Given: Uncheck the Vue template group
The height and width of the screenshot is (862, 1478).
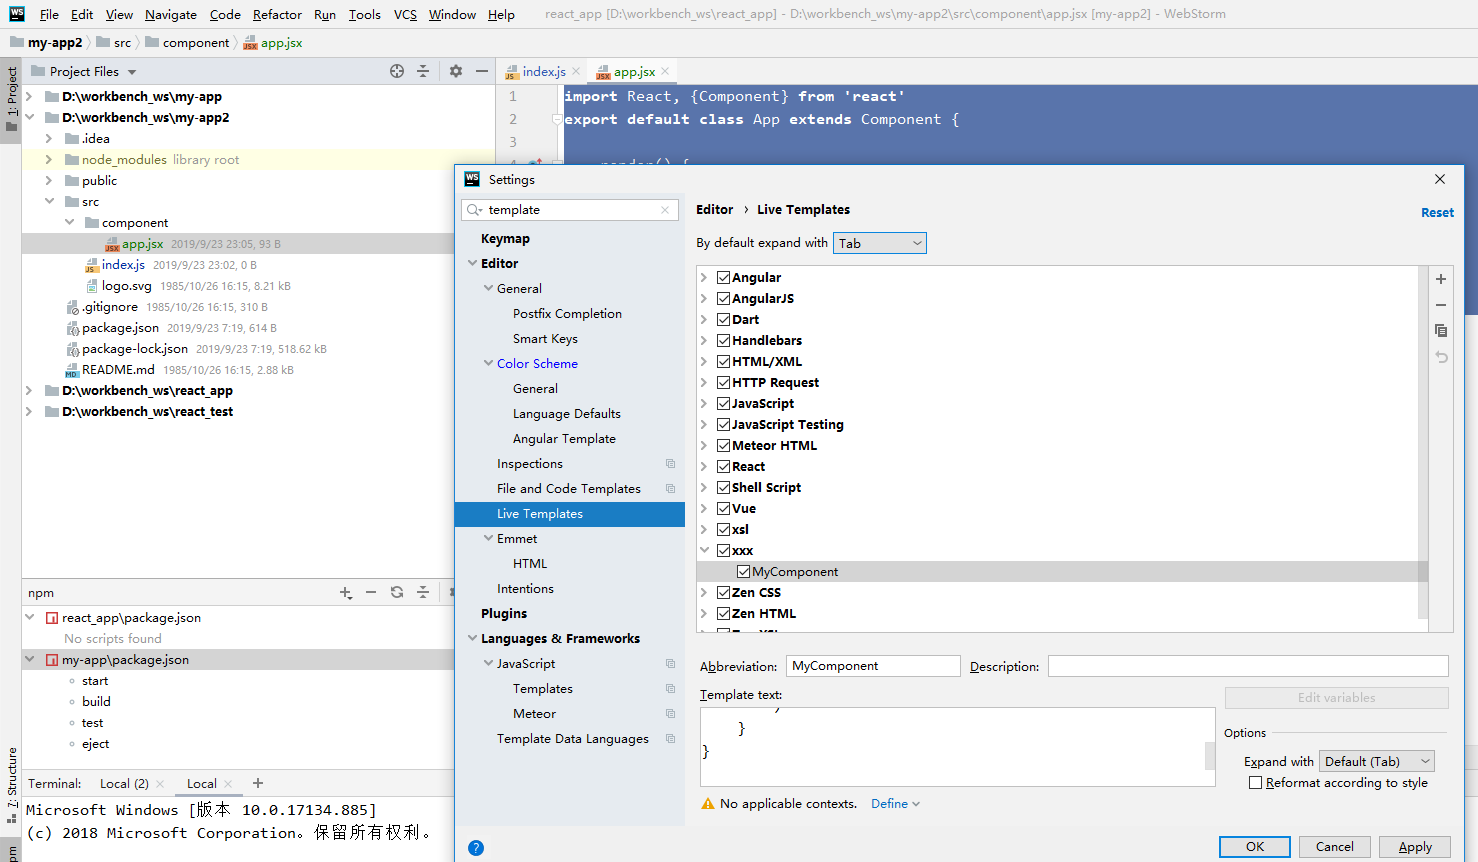Looking at the screenshot, I should tap(723, 509).
